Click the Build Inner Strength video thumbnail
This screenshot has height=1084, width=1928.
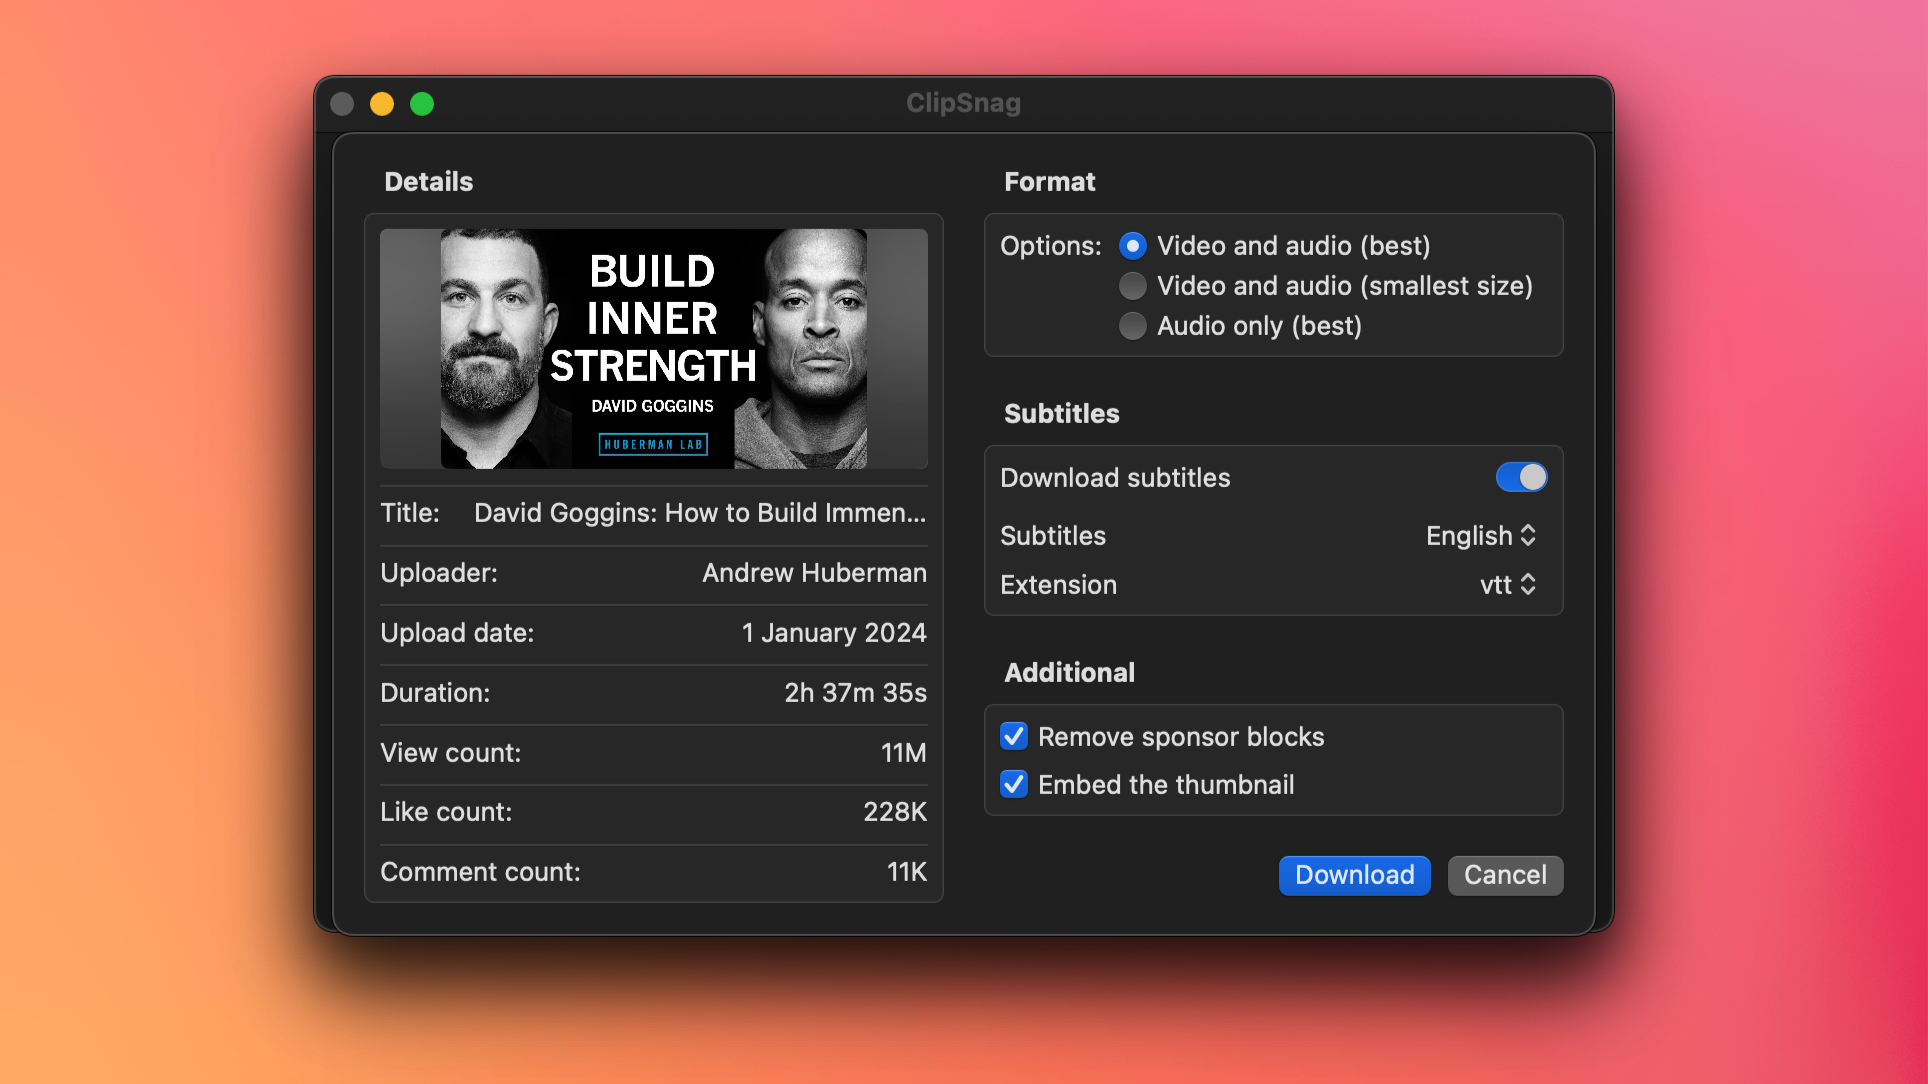(x=654, y=349)
